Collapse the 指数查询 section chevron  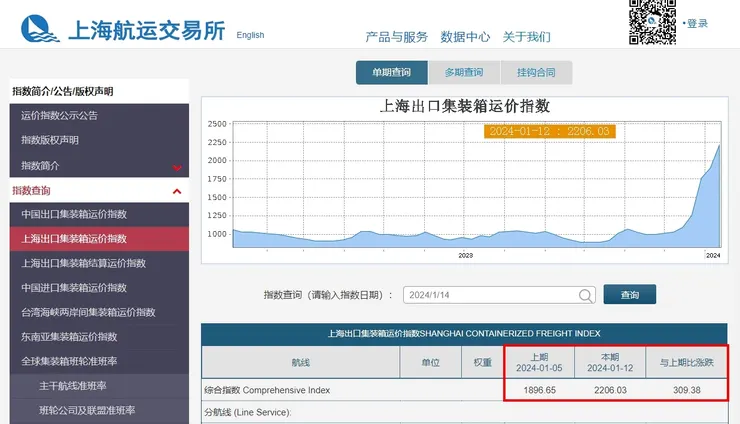(177, 191)
